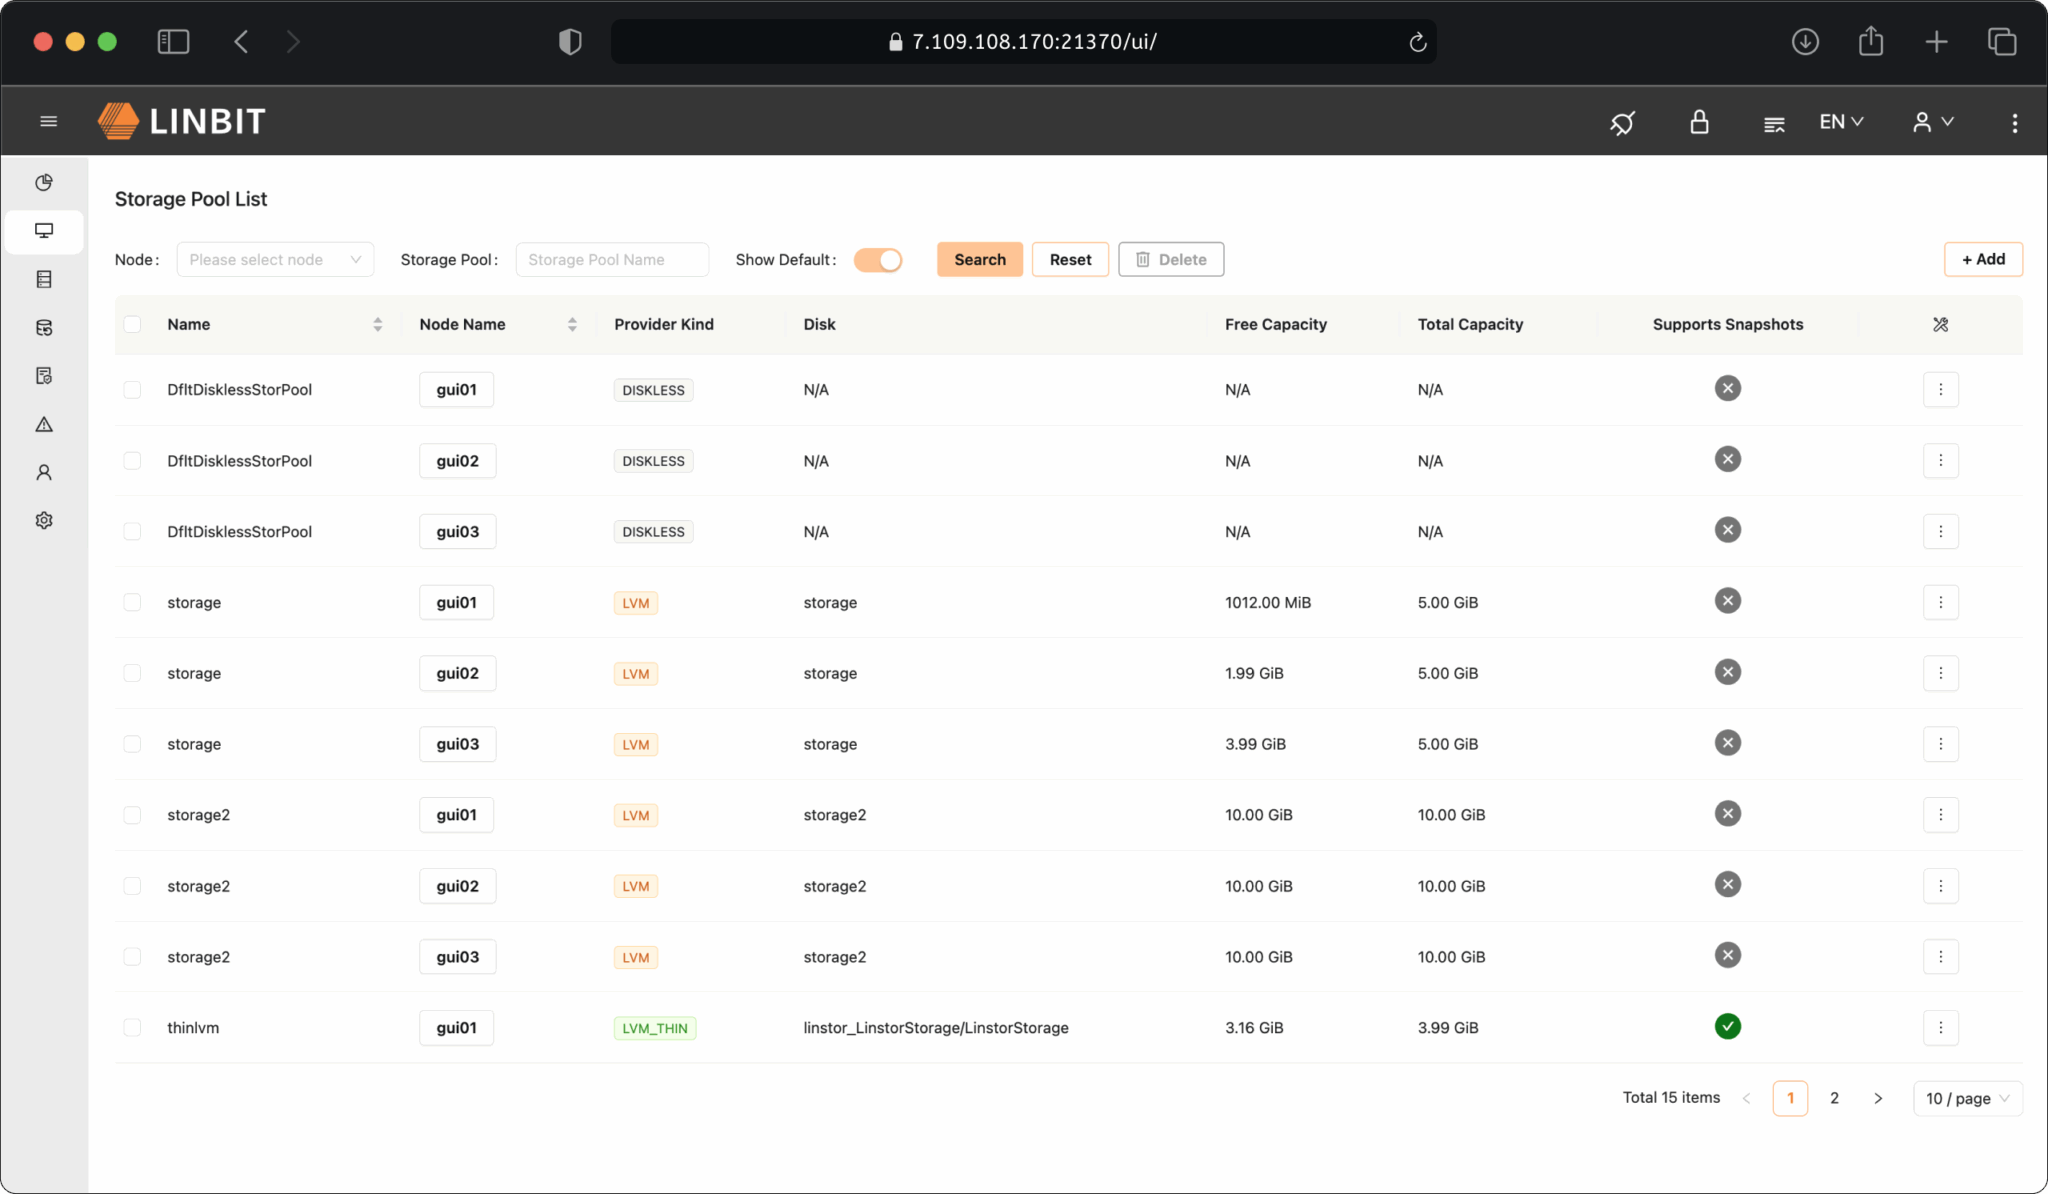Check the select-all checkbox in the table header

133,324
